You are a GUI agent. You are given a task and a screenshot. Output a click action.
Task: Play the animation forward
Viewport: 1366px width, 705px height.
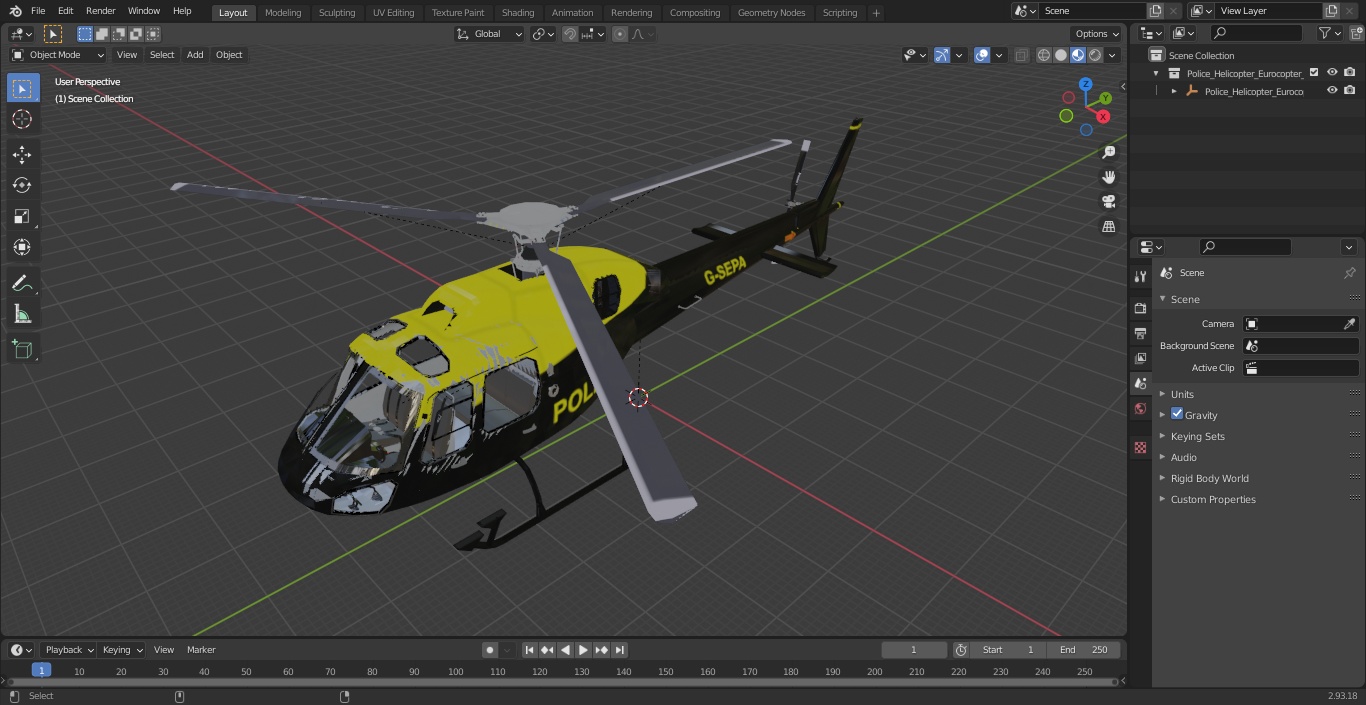[583, 650]
